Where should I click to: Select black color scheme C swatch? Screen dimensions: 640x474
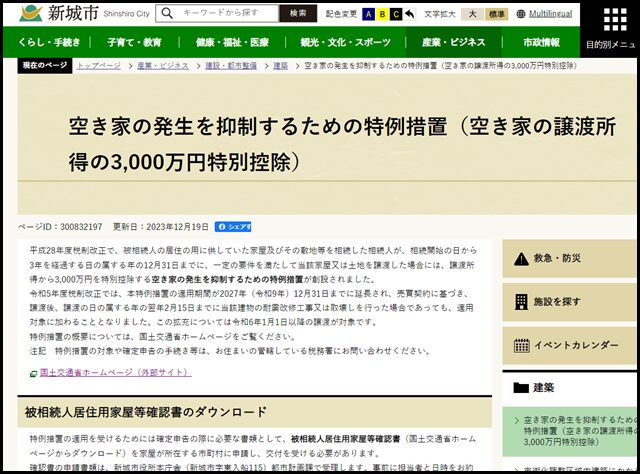pyautogui.click(x=396, y=14)
